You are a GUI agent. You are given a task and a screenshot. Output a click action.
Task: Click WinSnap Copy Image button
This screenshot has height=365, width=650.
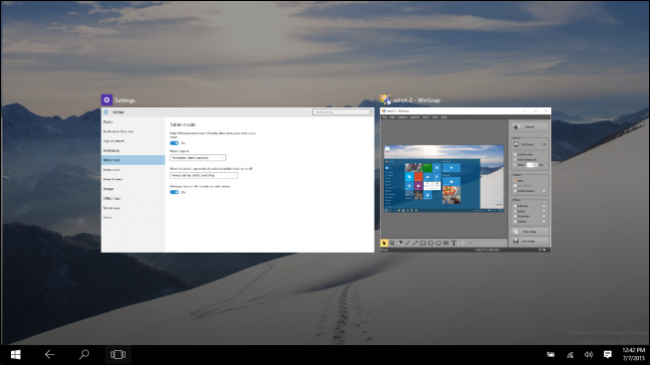point(530,231)
